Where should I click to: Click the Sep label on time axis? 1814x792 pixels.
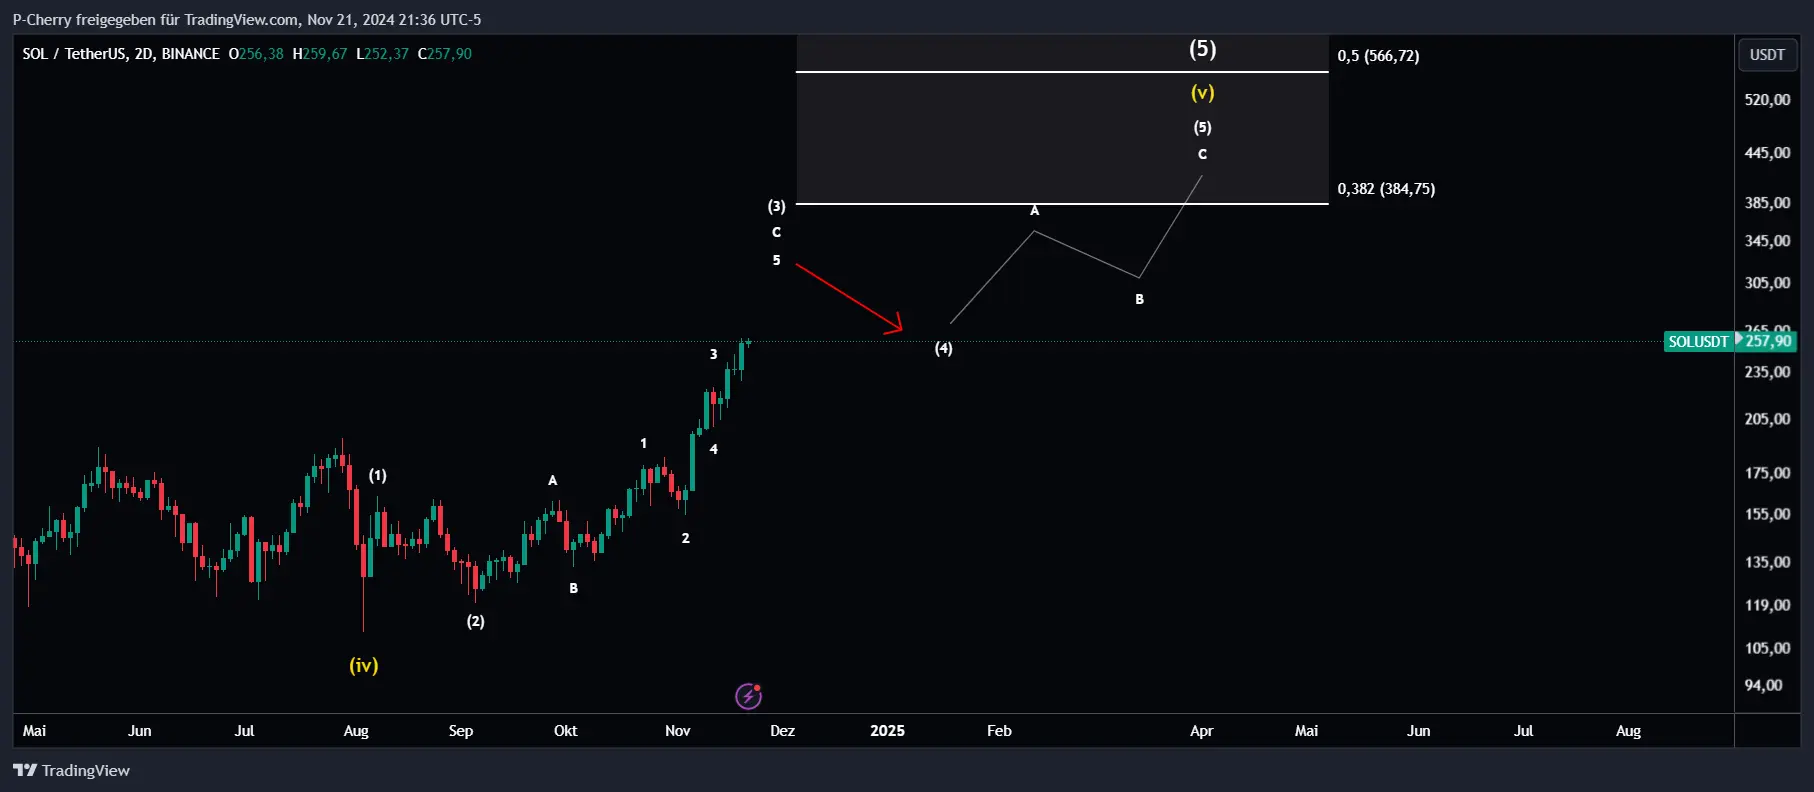(x=461, y=731)
